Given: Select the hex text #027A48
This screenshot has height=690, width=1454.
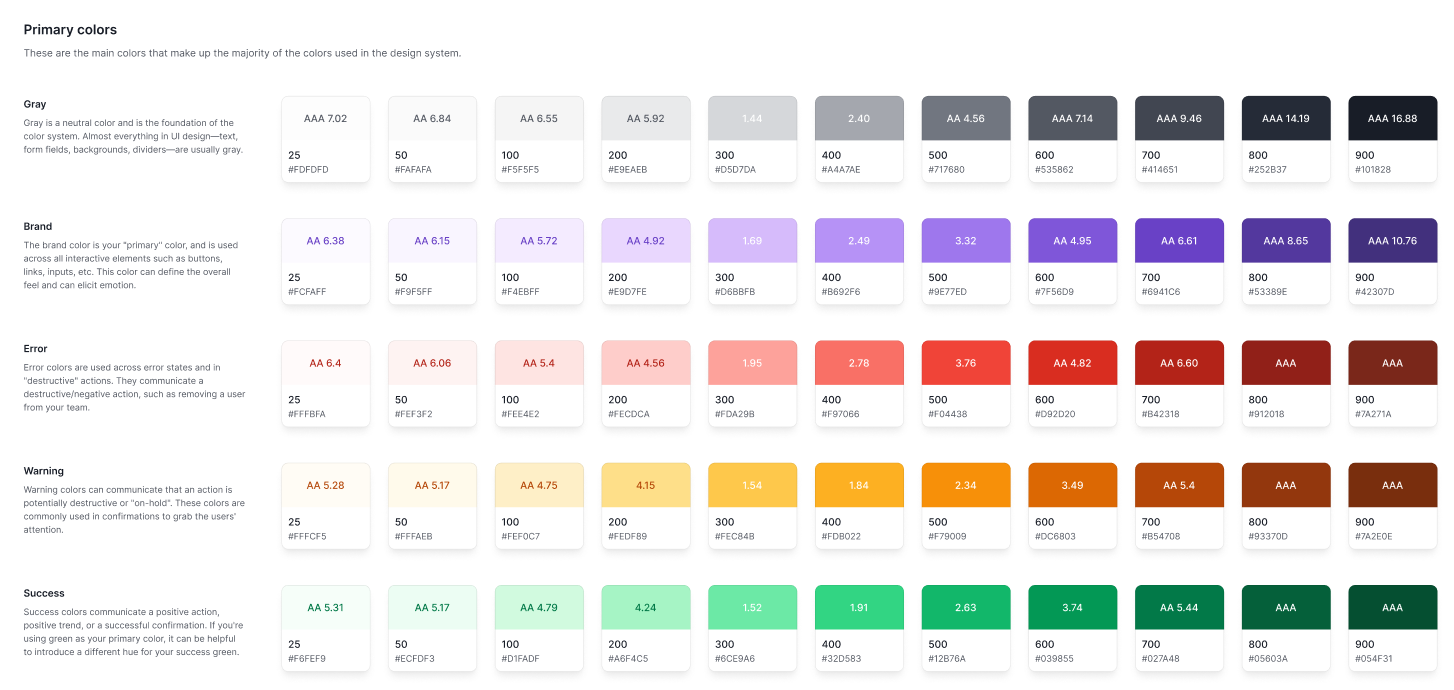Looking at the screenshot, I should tap(1161, 659).
